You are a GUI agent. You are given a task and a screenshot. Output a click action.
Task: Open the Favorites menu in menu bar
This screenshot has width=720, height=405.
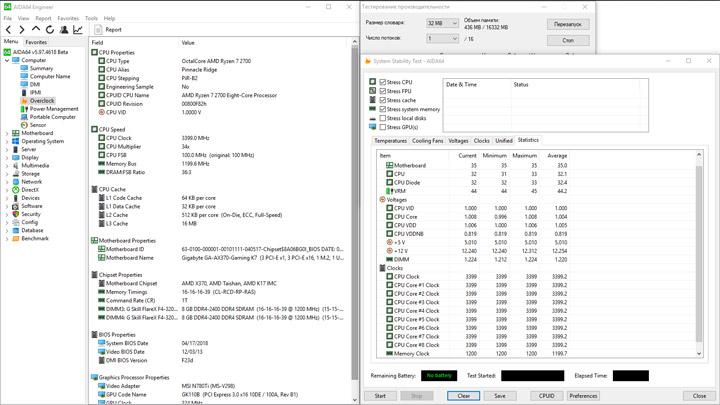pos(68,18)
